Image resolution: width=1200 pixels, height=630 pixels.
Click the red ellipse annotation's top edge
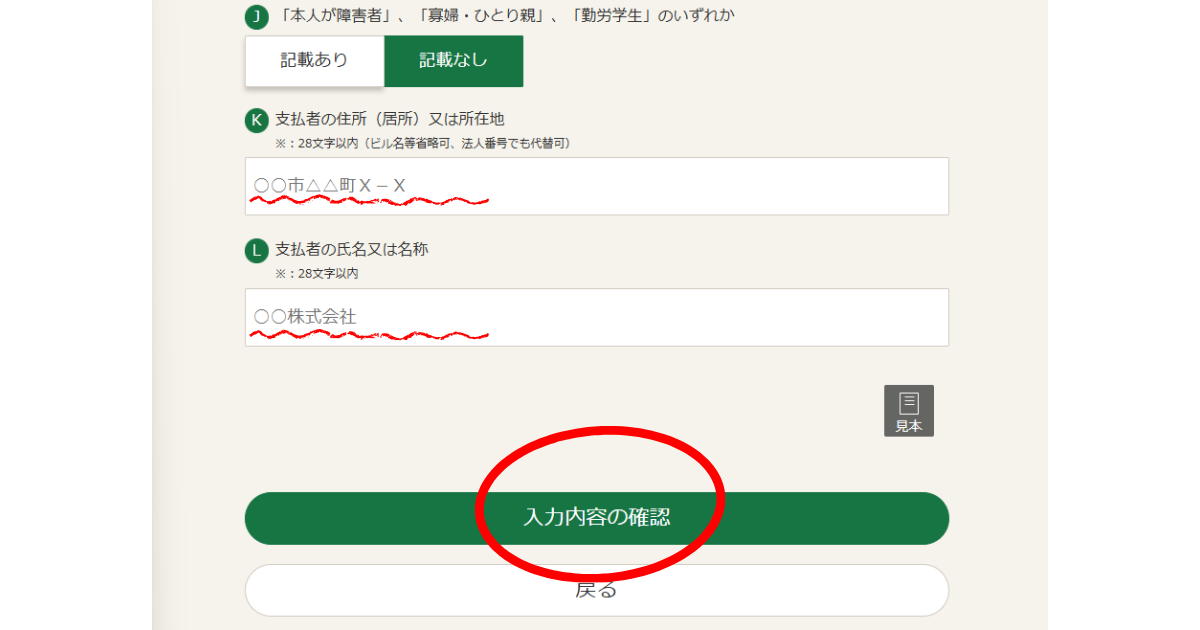point(600,432)
